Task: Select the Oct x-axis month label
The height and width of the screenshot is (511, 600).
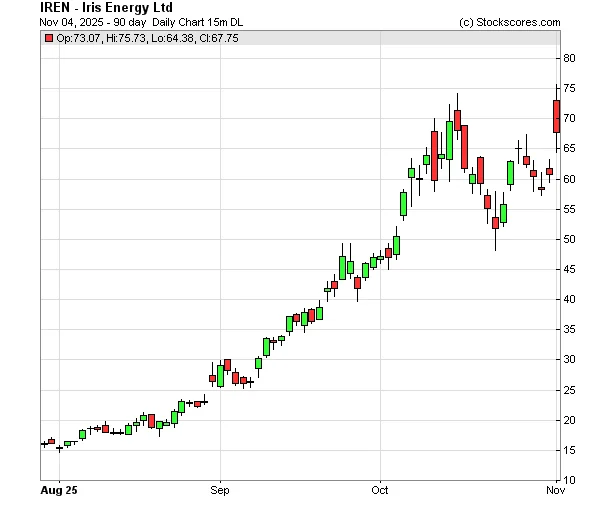Action: (x=379, y=491)
